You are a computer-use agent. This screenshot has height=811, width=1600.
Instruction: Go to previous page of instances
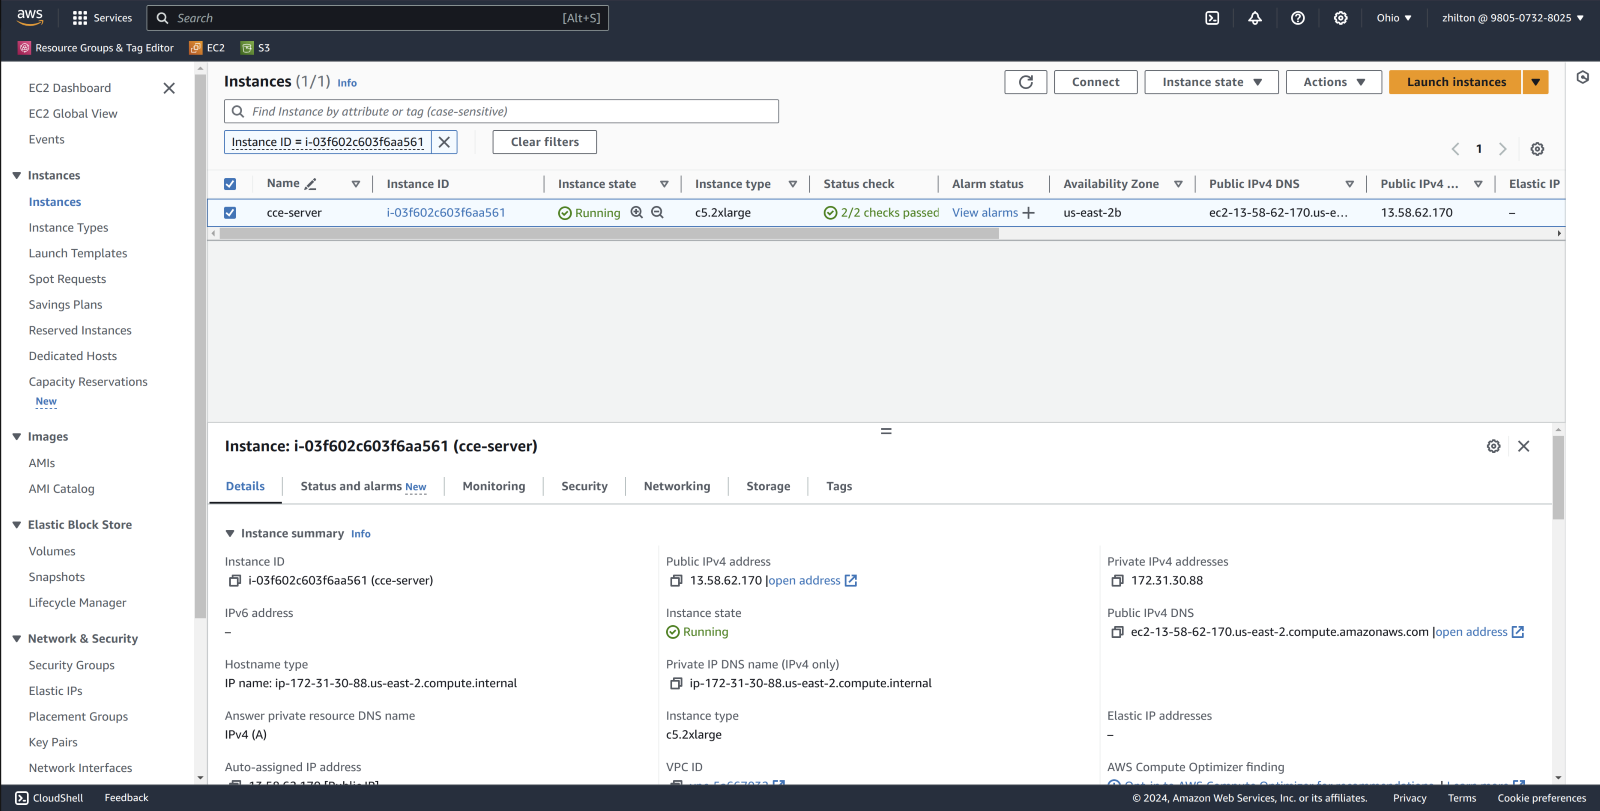tap(1456, 149)
